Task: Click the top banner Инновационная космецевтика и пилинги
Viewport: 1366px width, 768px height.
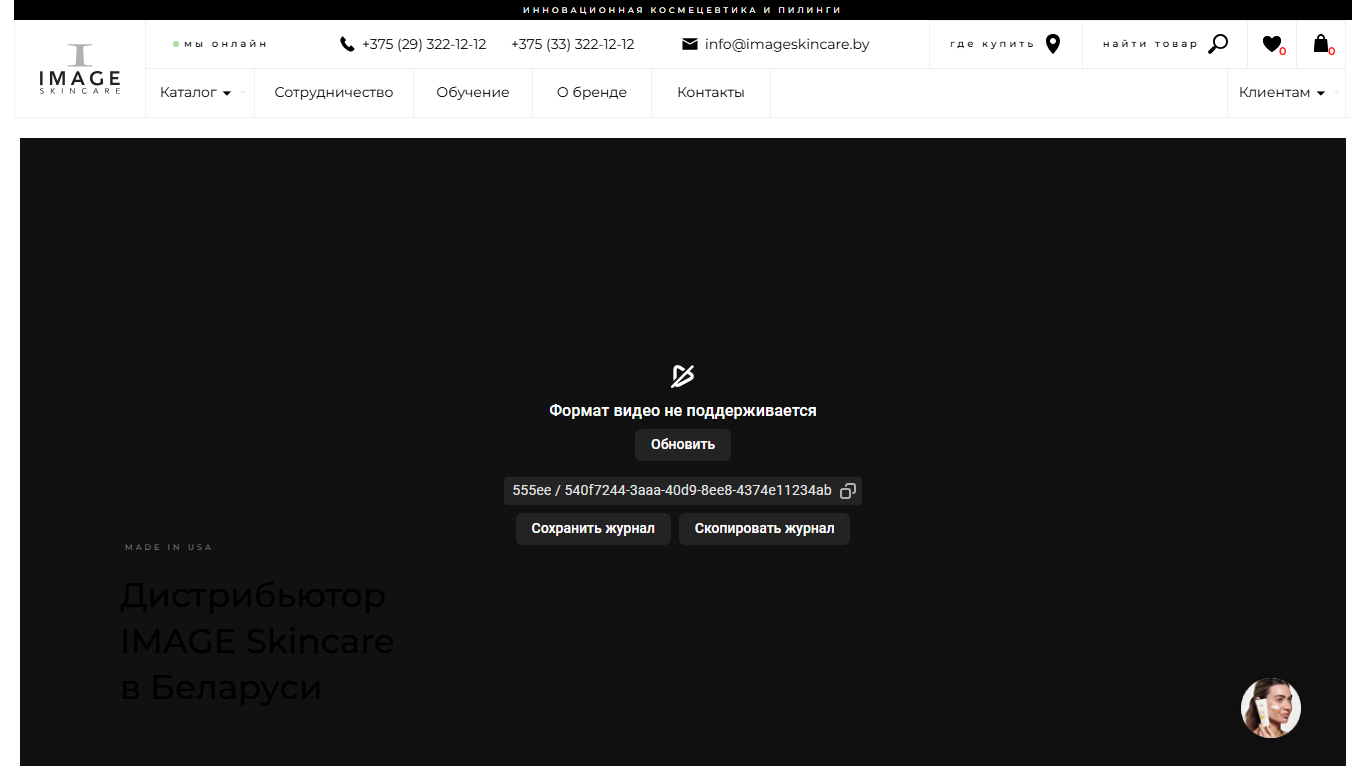Action: click(683, 10)
